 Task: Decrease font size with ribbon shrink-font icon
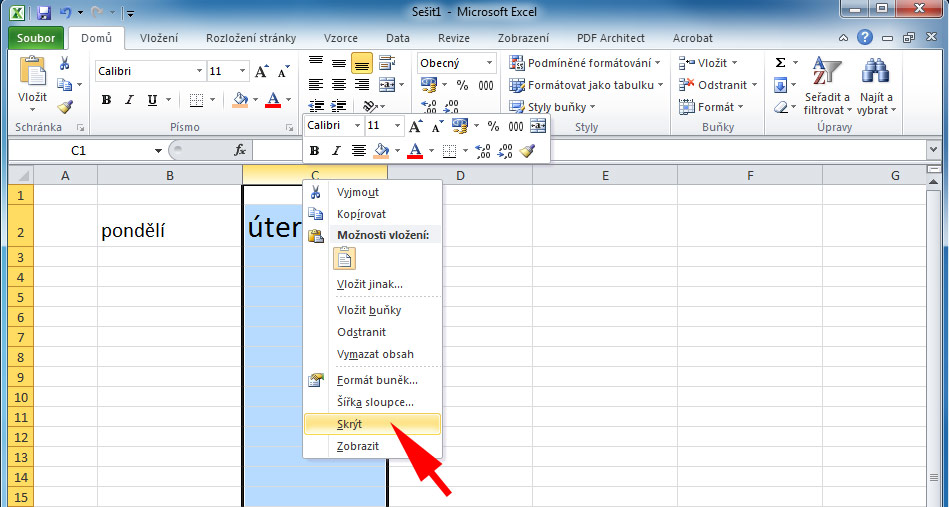click(283, 71)
